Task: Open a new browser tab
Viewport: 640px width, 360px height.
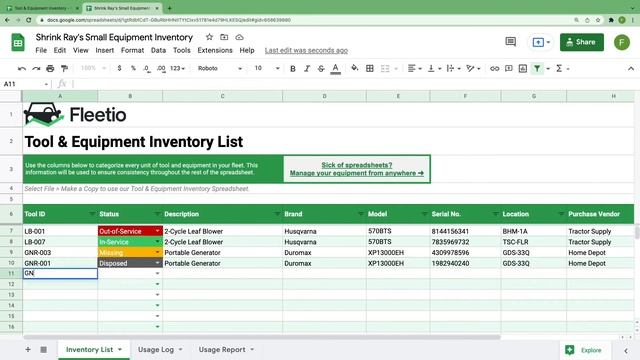Action: tap(169, 8)
